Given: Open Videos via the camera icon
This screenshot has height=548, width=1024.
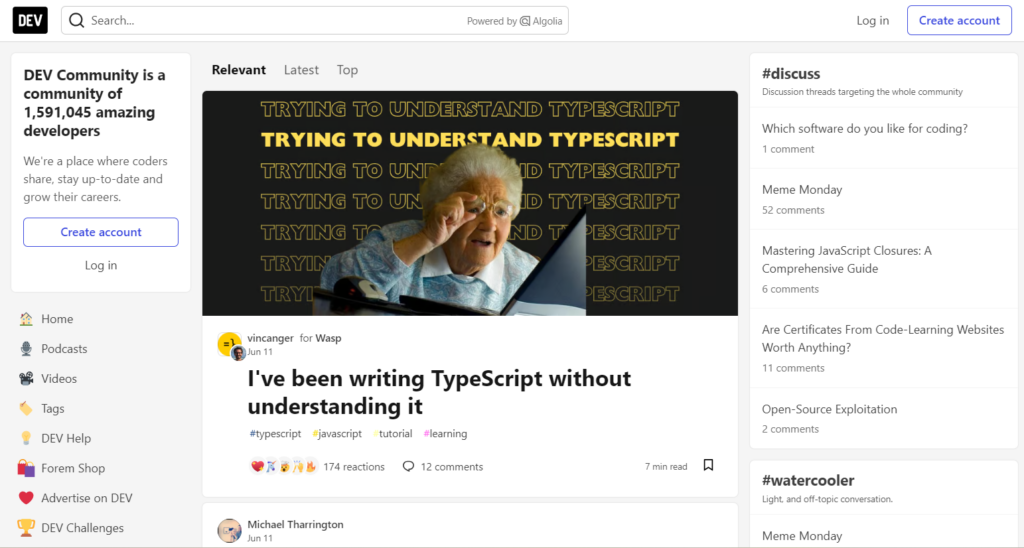Looking at the screenshot, I should point(26,379).
